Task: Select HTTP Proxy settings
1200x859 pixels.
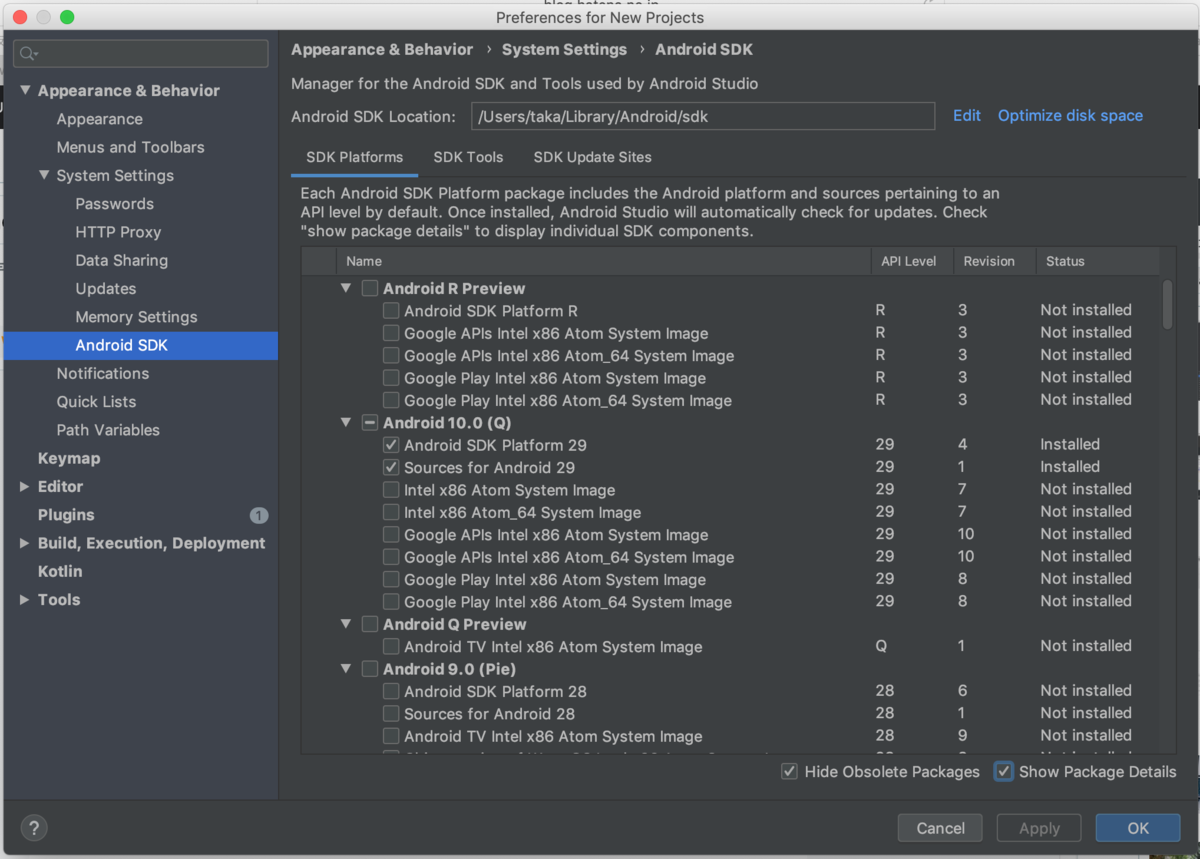Action: (x=118, y=232)
